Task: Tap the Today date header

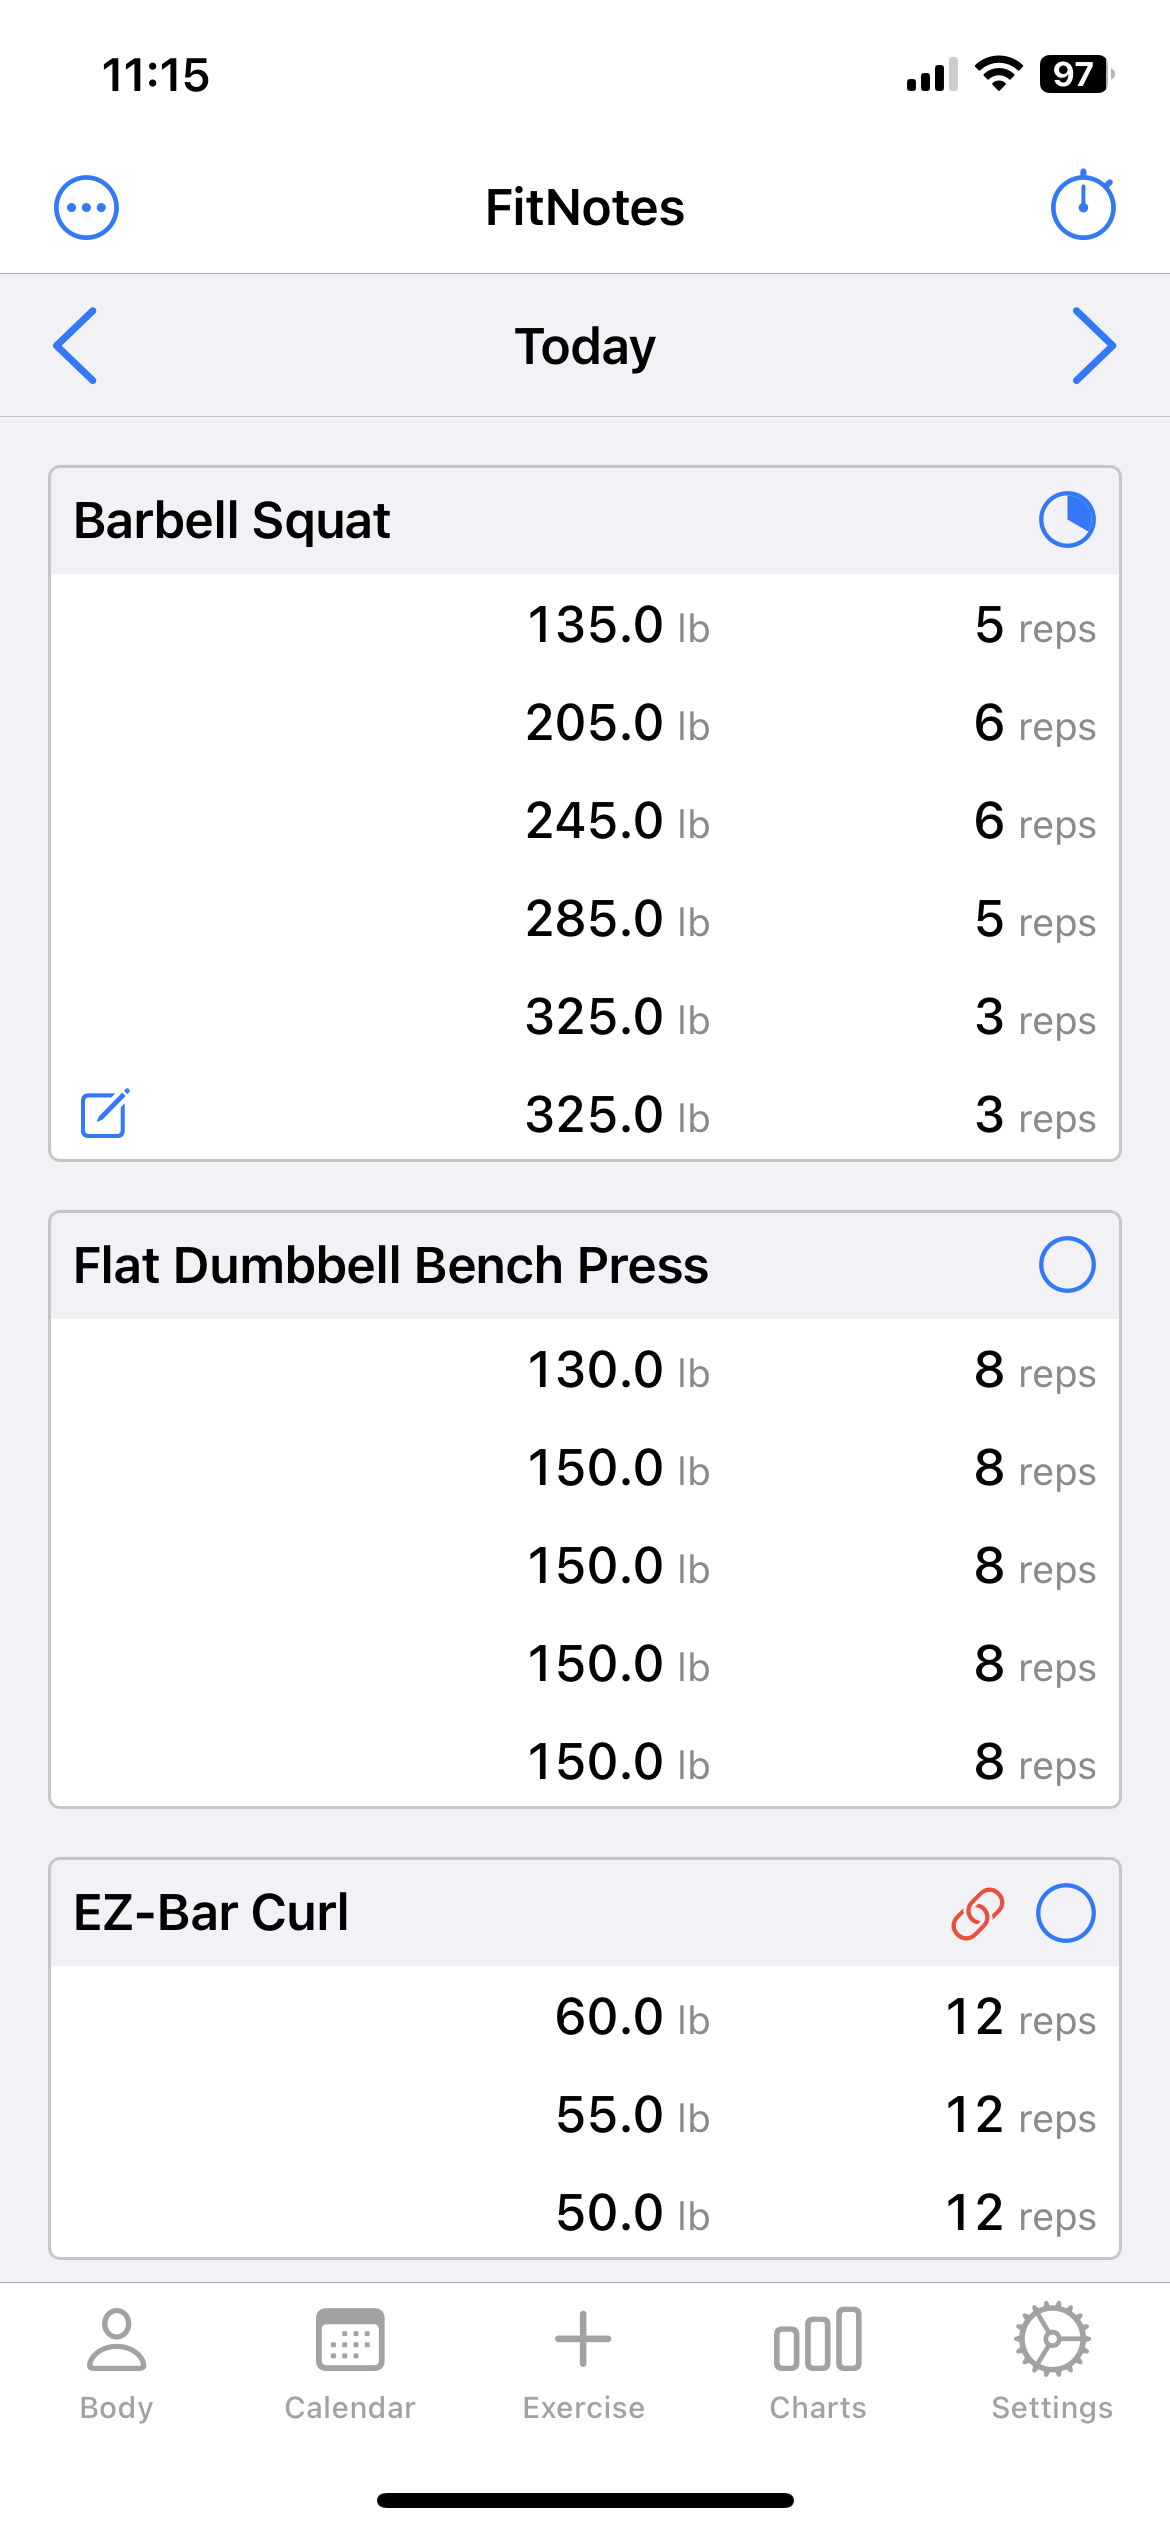Action: click(585, 346)
